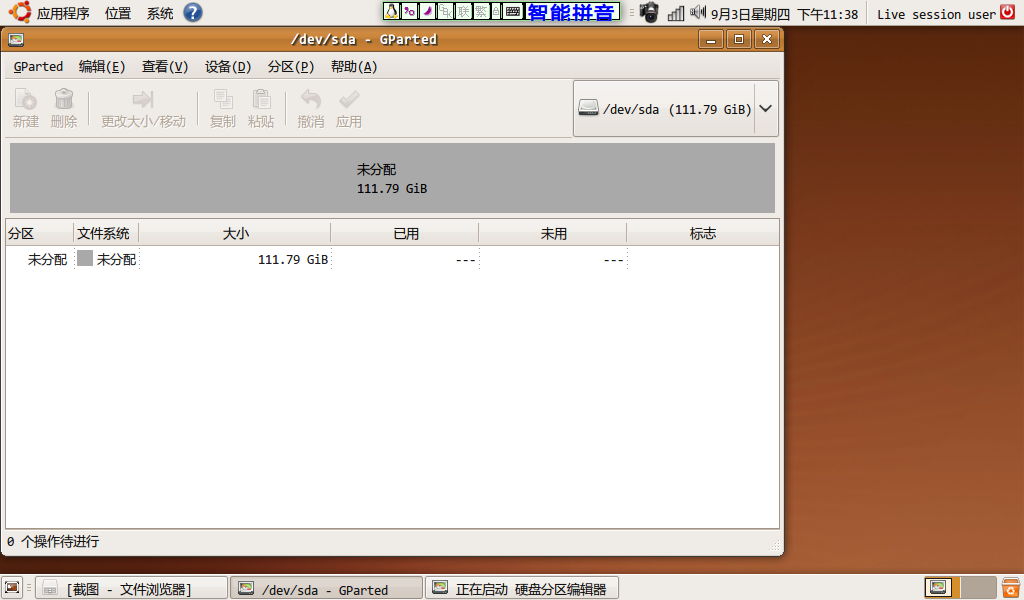Click the 0 个操作待进行 status bar text

(x=53, y=541)
